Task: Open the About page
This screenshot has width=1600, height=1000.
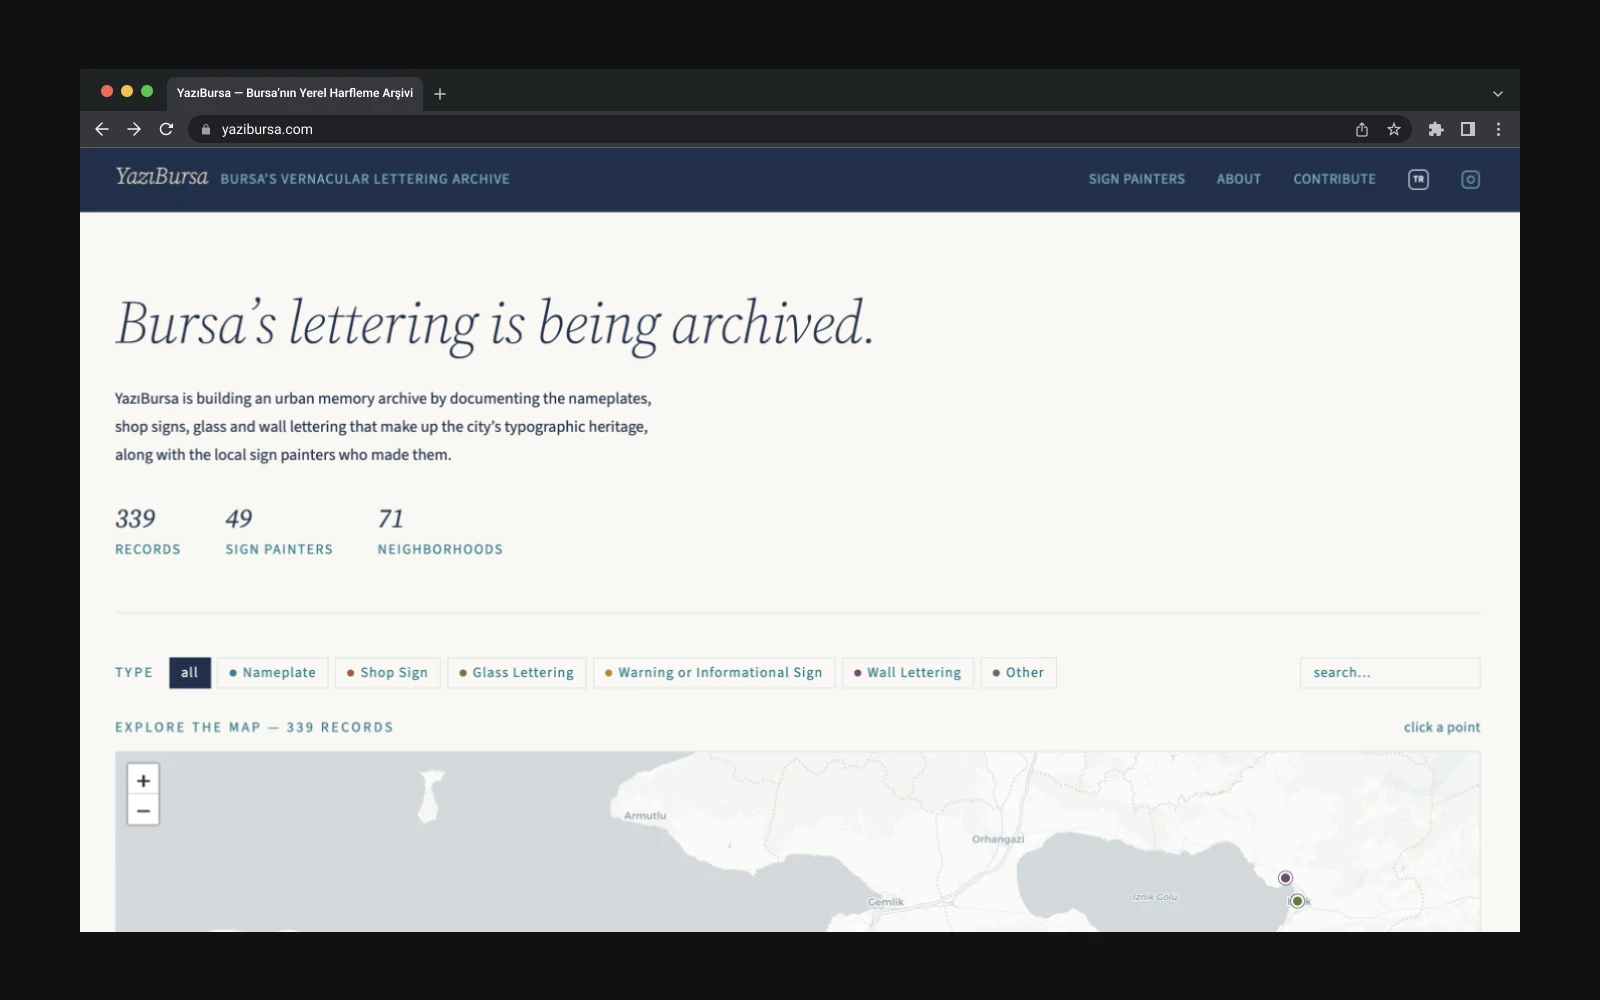Action: (1239, 179)
